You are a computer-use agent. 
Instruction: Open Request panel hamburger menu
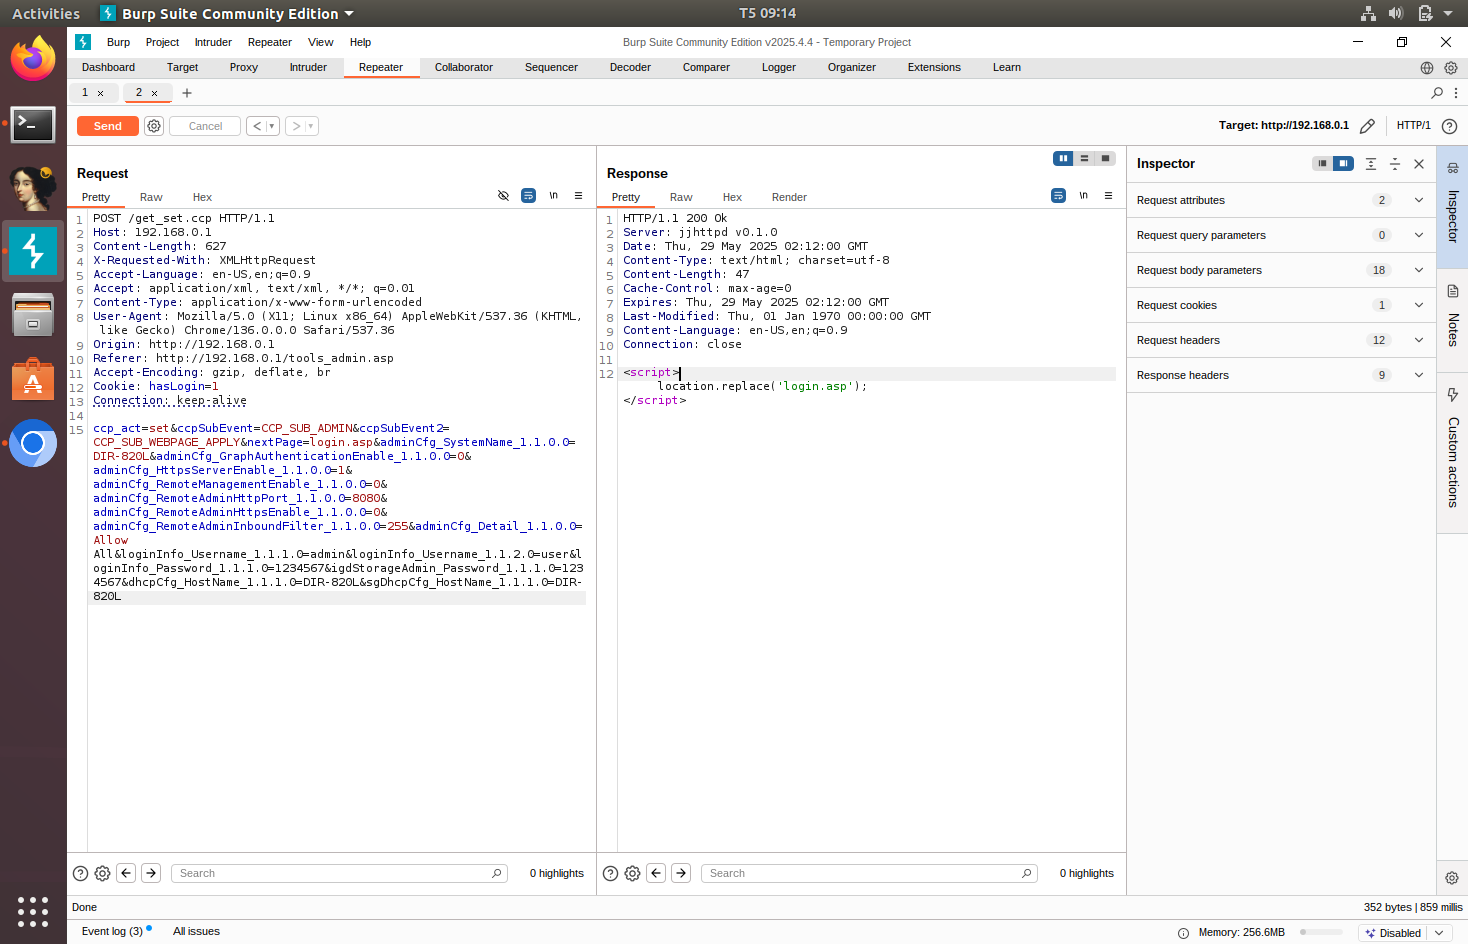578,196
